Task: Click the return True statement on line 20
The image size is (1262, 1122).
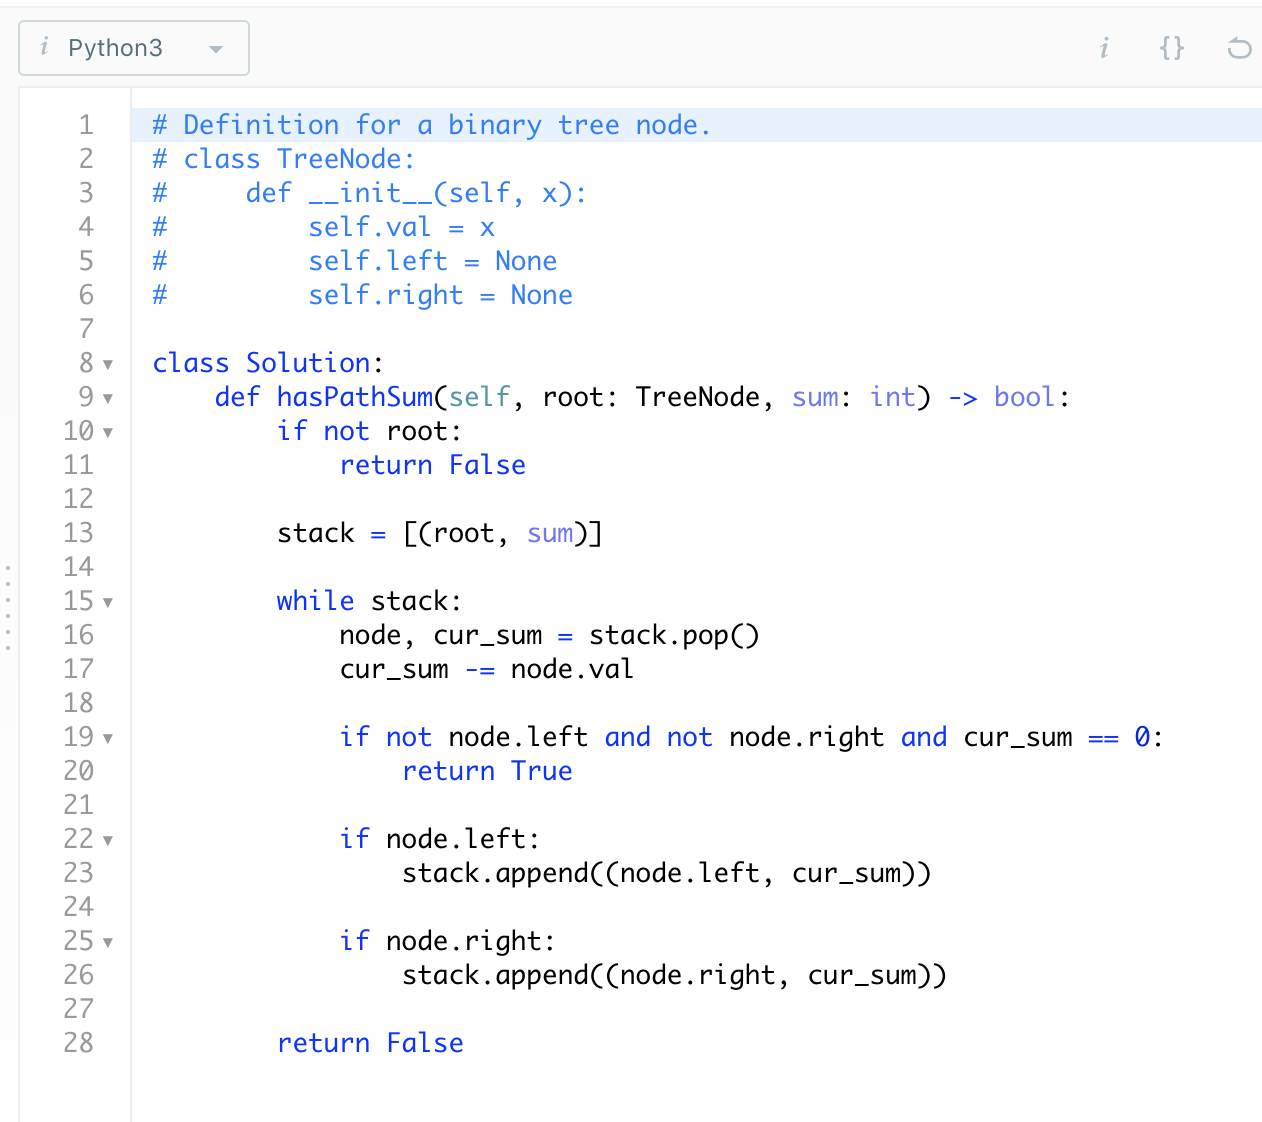Action: point(487,770)
